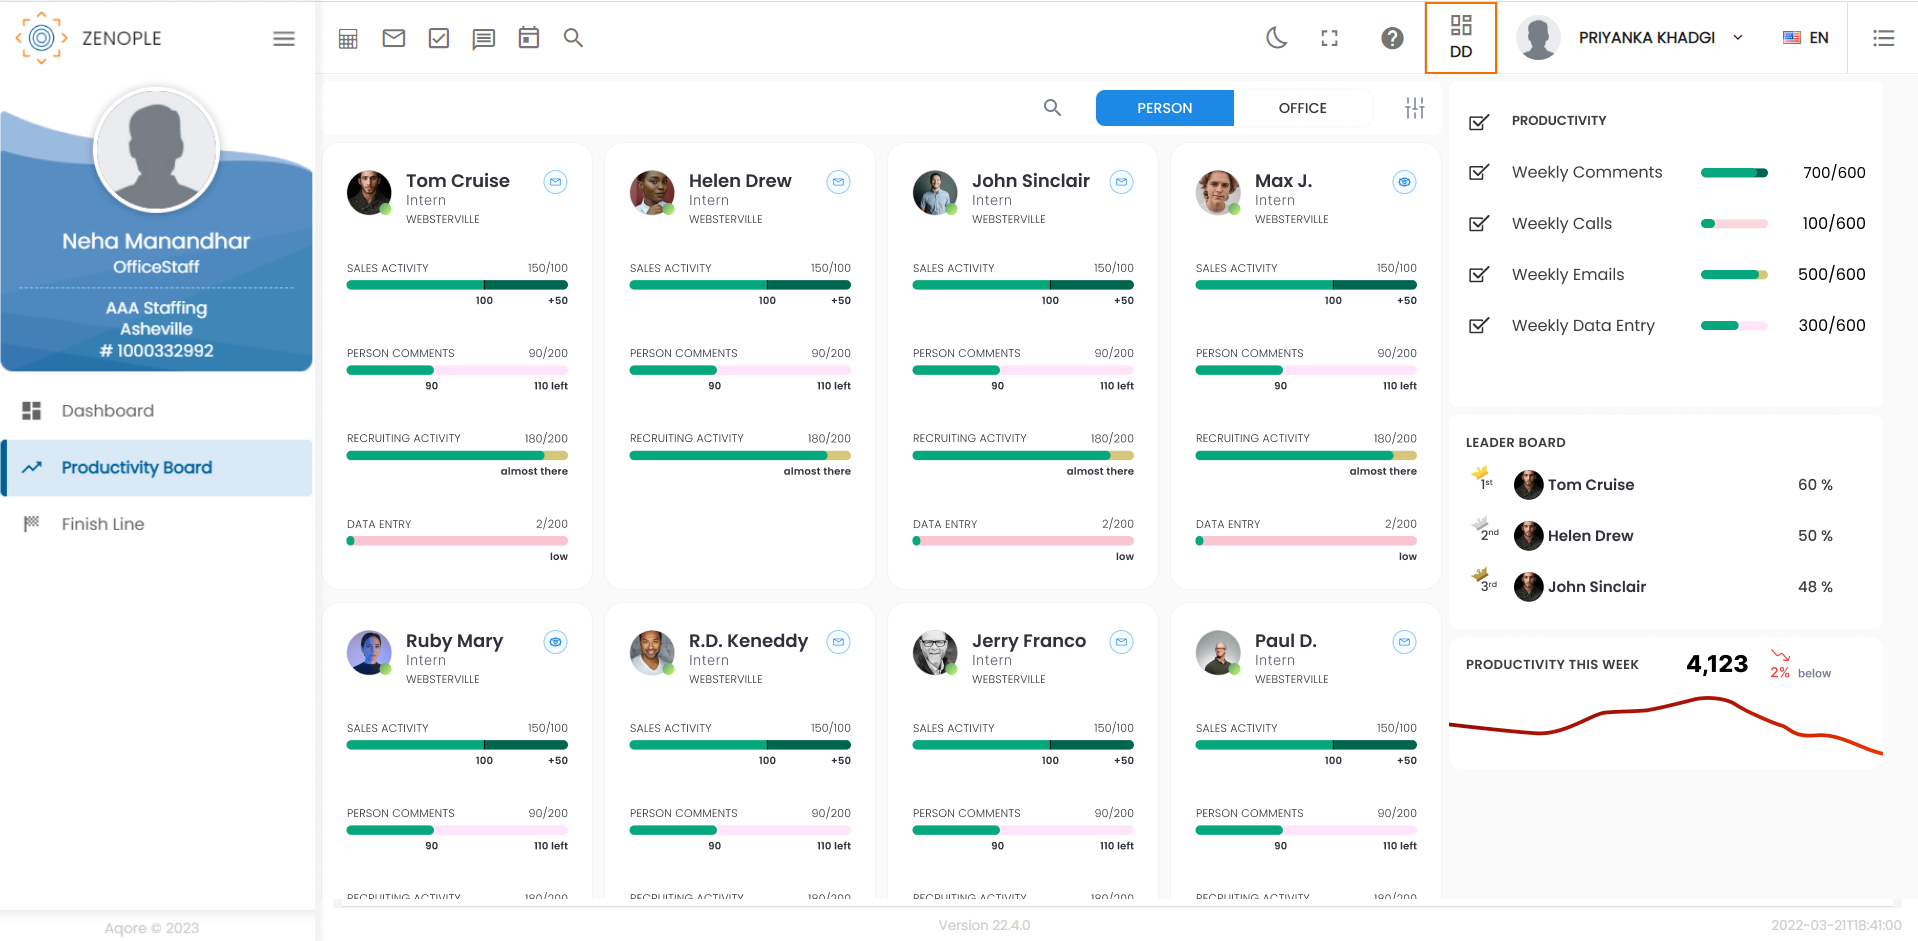Screen dimensions: 1918x941
Task: Open the email icon in the top toolbar
Action: click(393, 37)
